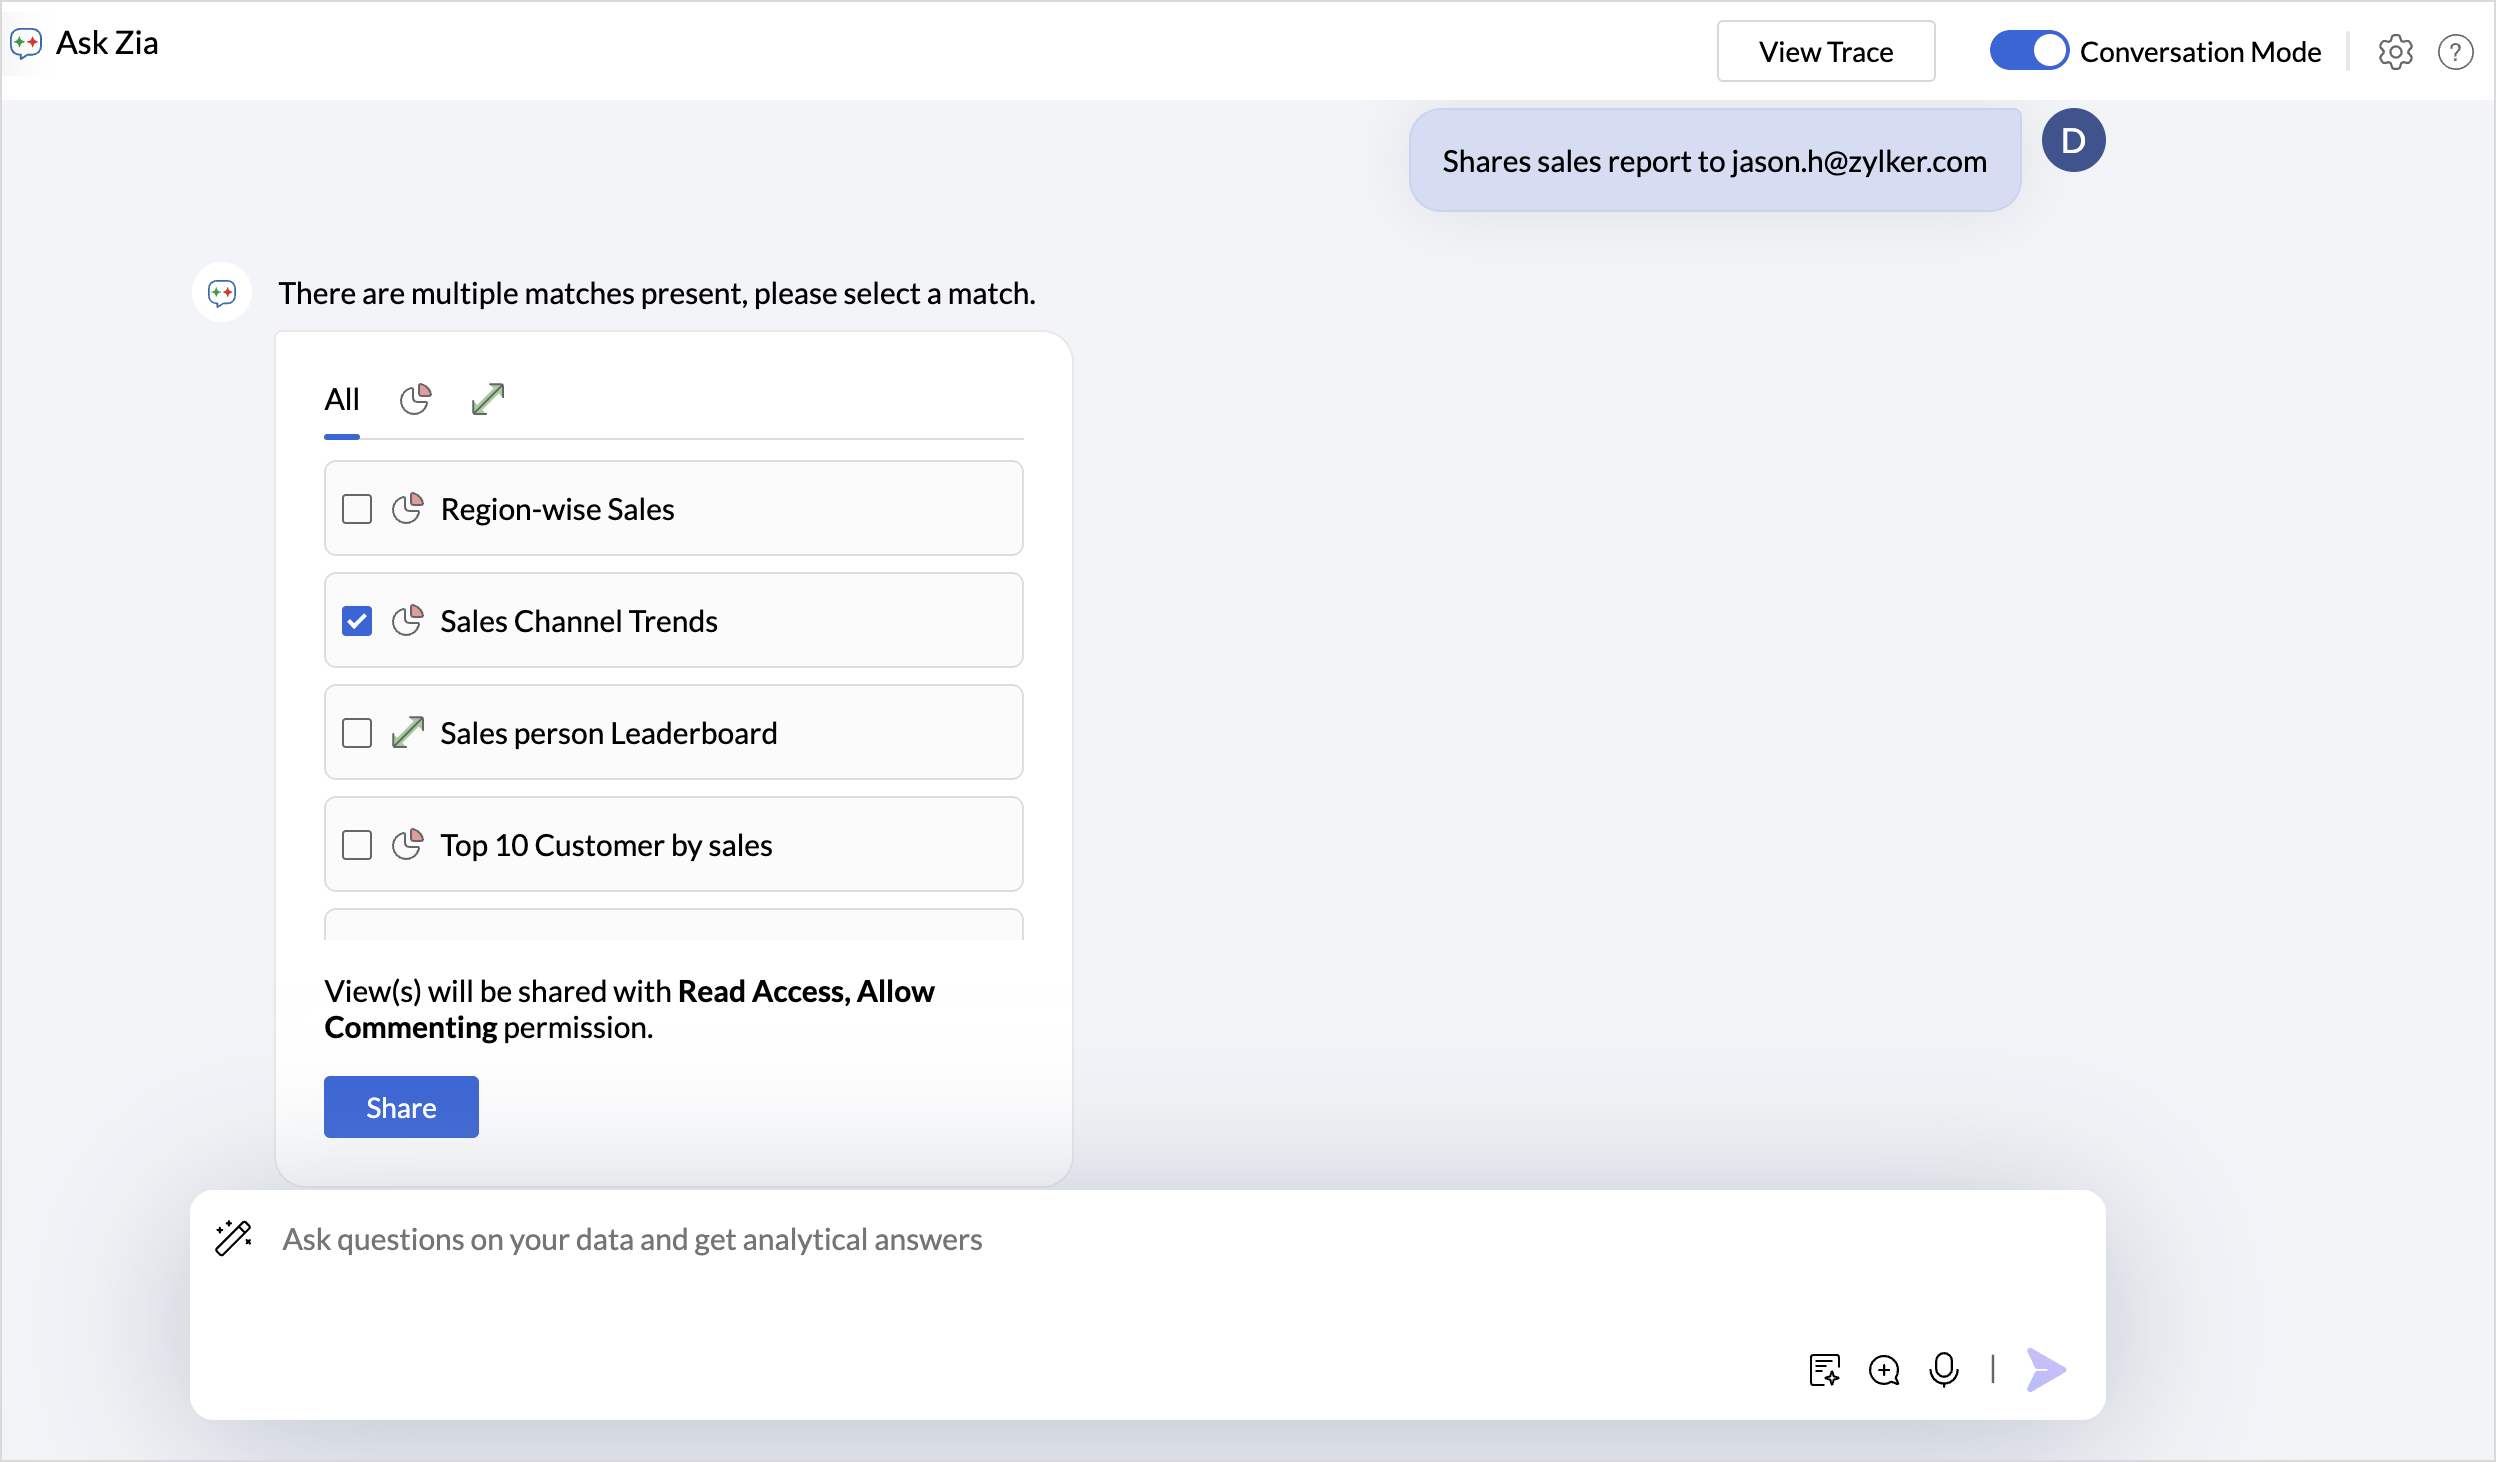
Task: Switch to the pie chart reports tab
Action: (x=415, y=400)
